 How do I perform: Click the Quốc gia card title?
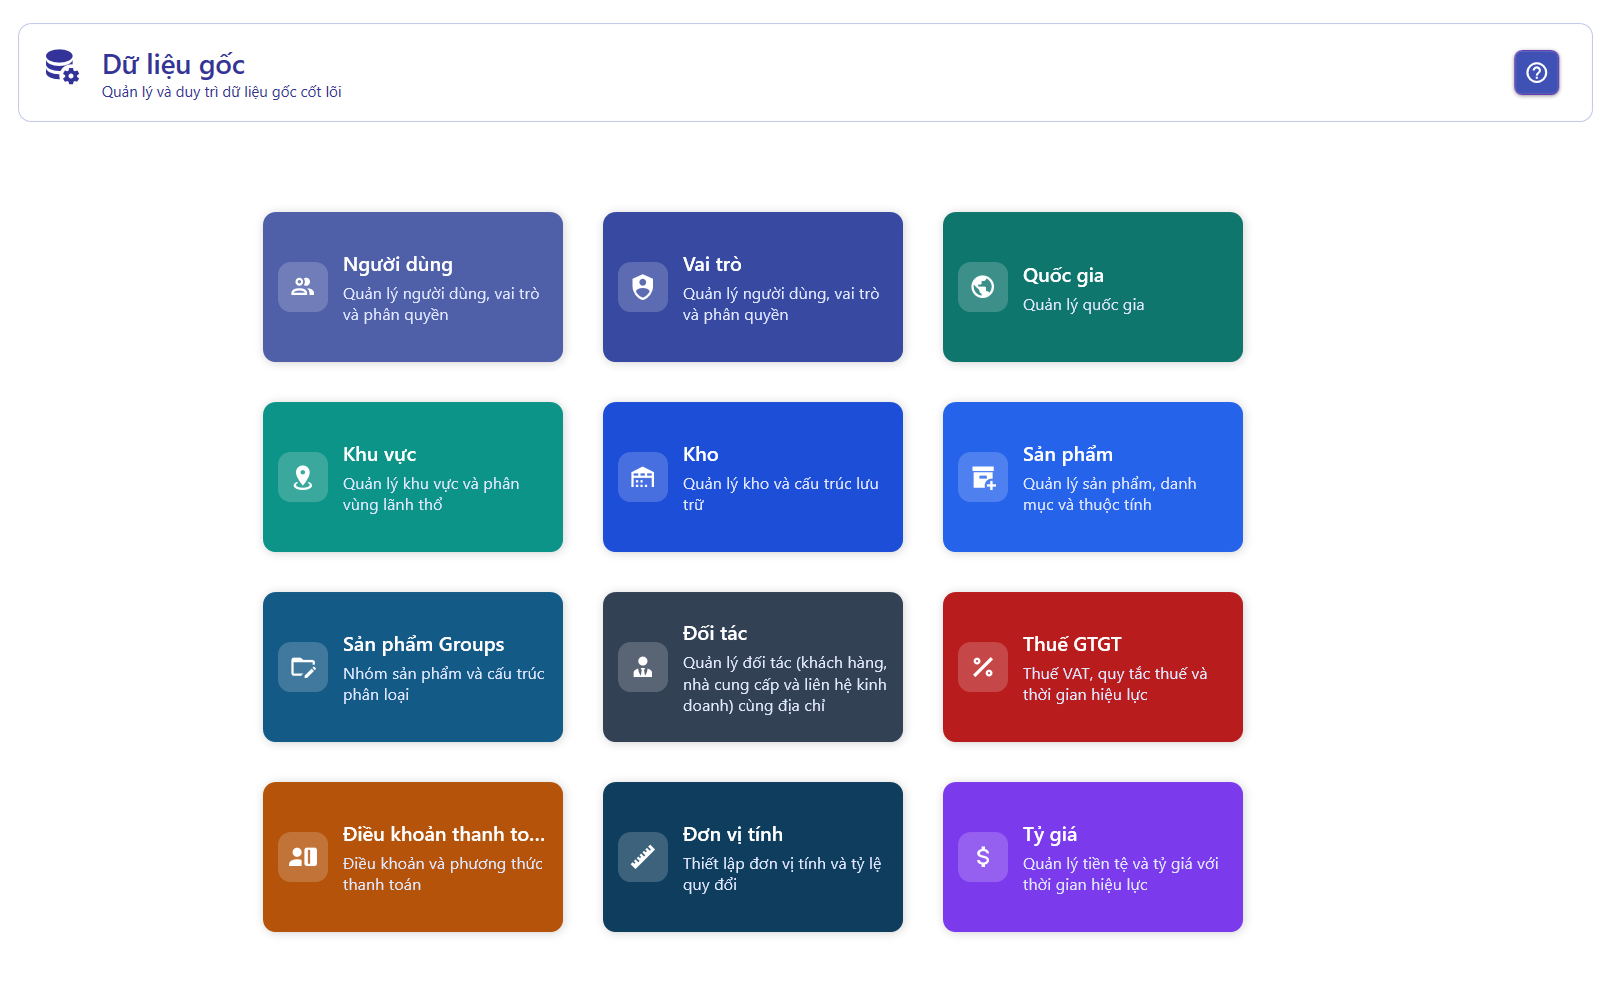tap(1062, 275)
